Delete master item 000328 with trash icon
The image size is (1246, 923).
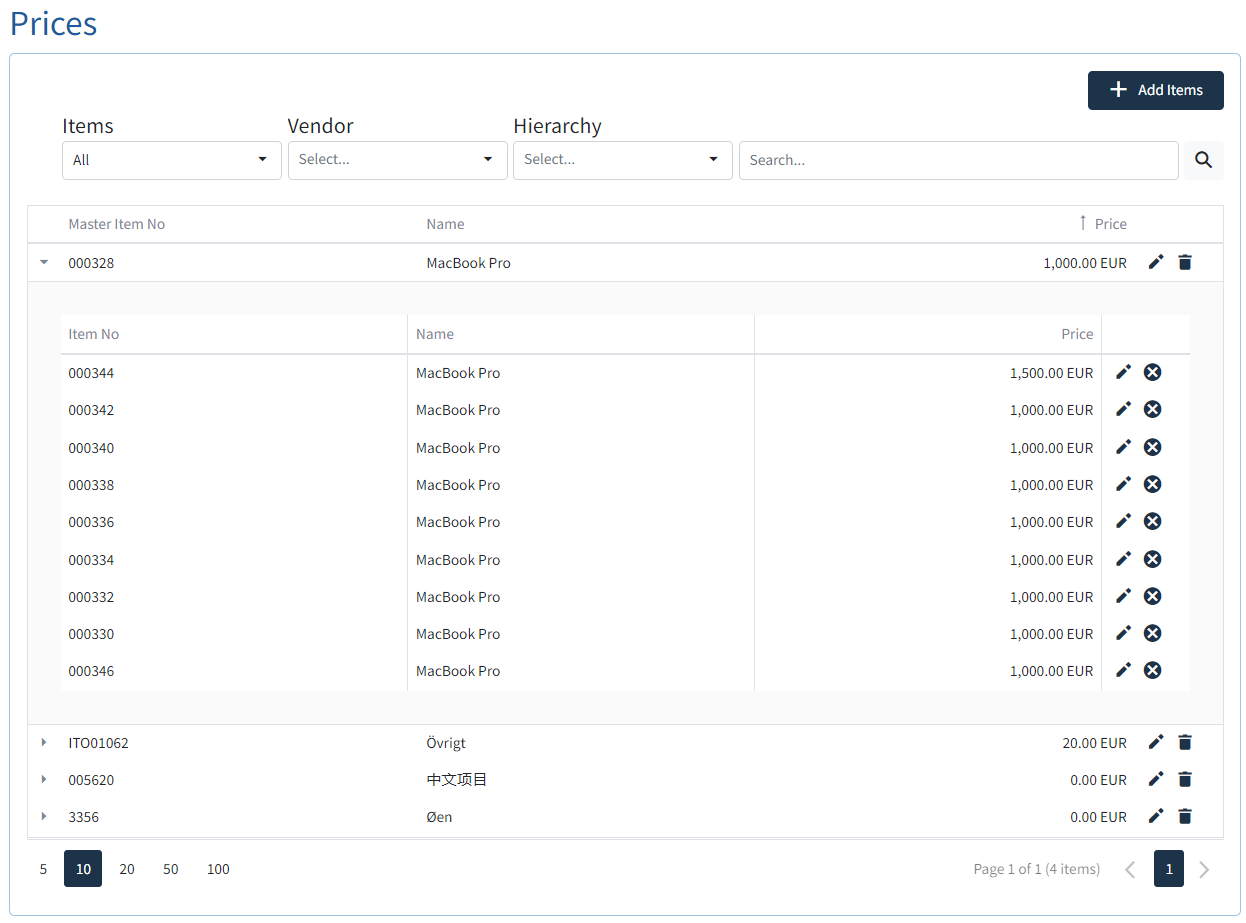pyautogui.click(x=1185, y=262)
